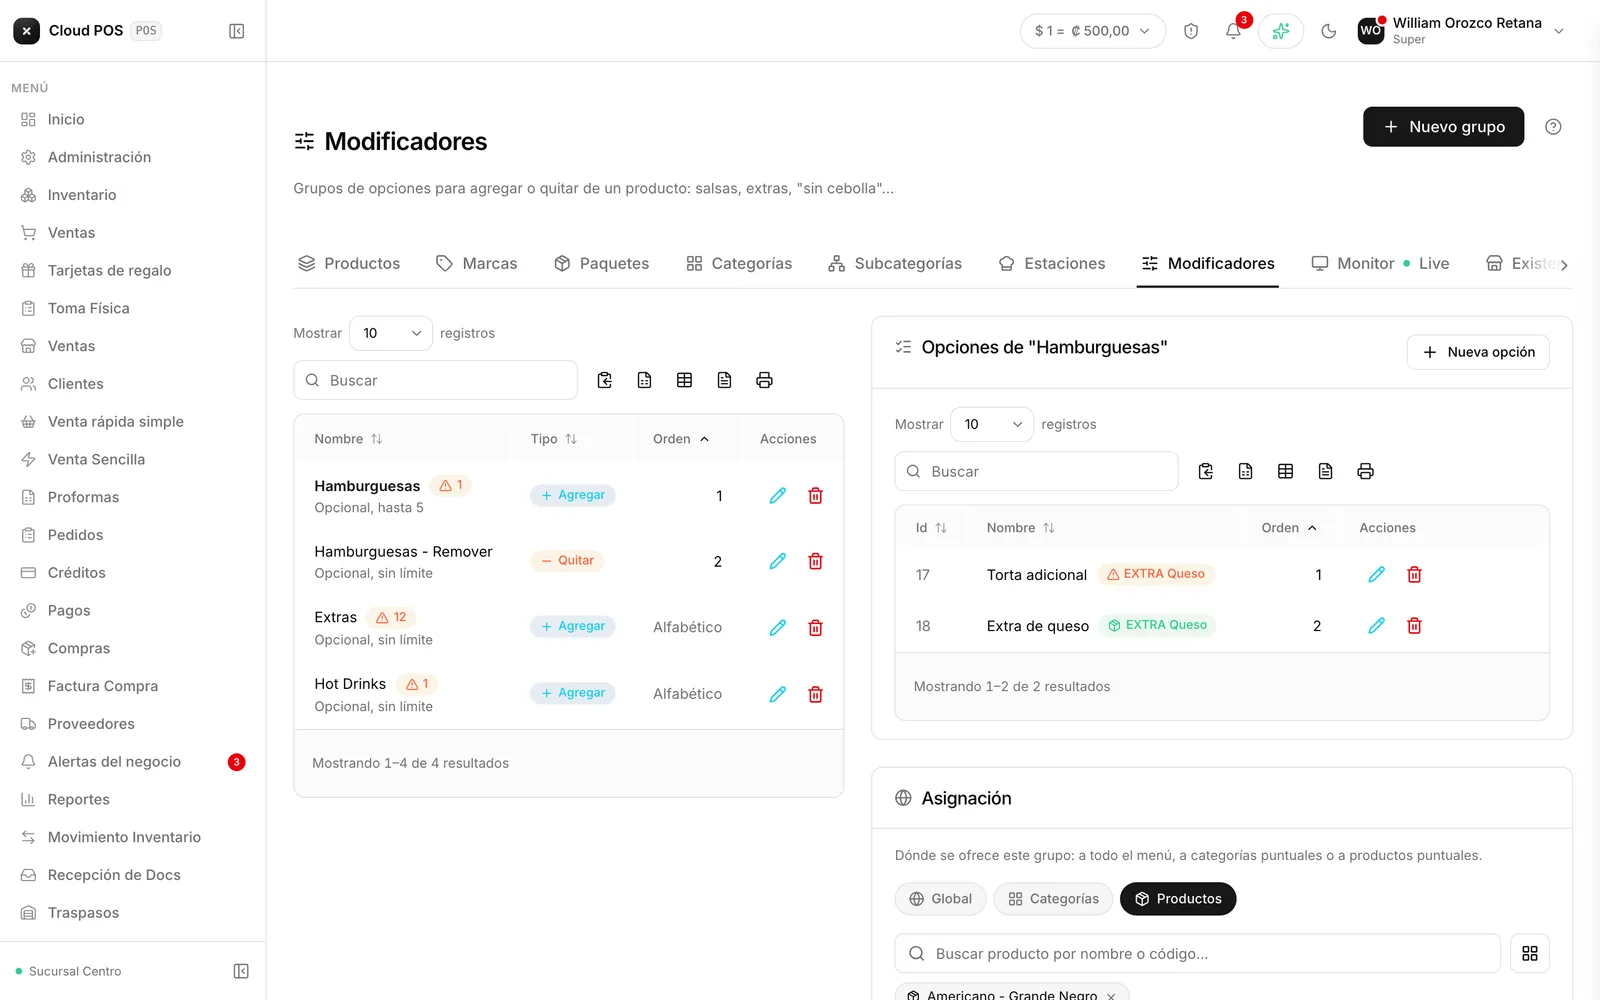Open groups table record count dropdown
The height and width of the screenshot is (1000, 1600).
[391, 333]
